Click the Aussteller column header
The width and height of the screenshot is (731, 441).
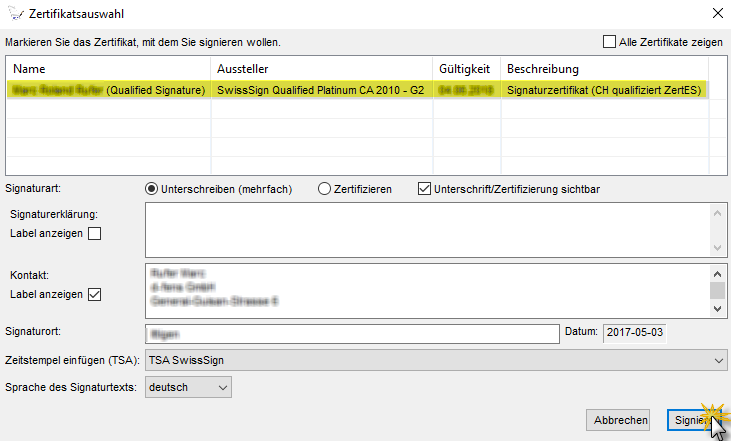321,68
